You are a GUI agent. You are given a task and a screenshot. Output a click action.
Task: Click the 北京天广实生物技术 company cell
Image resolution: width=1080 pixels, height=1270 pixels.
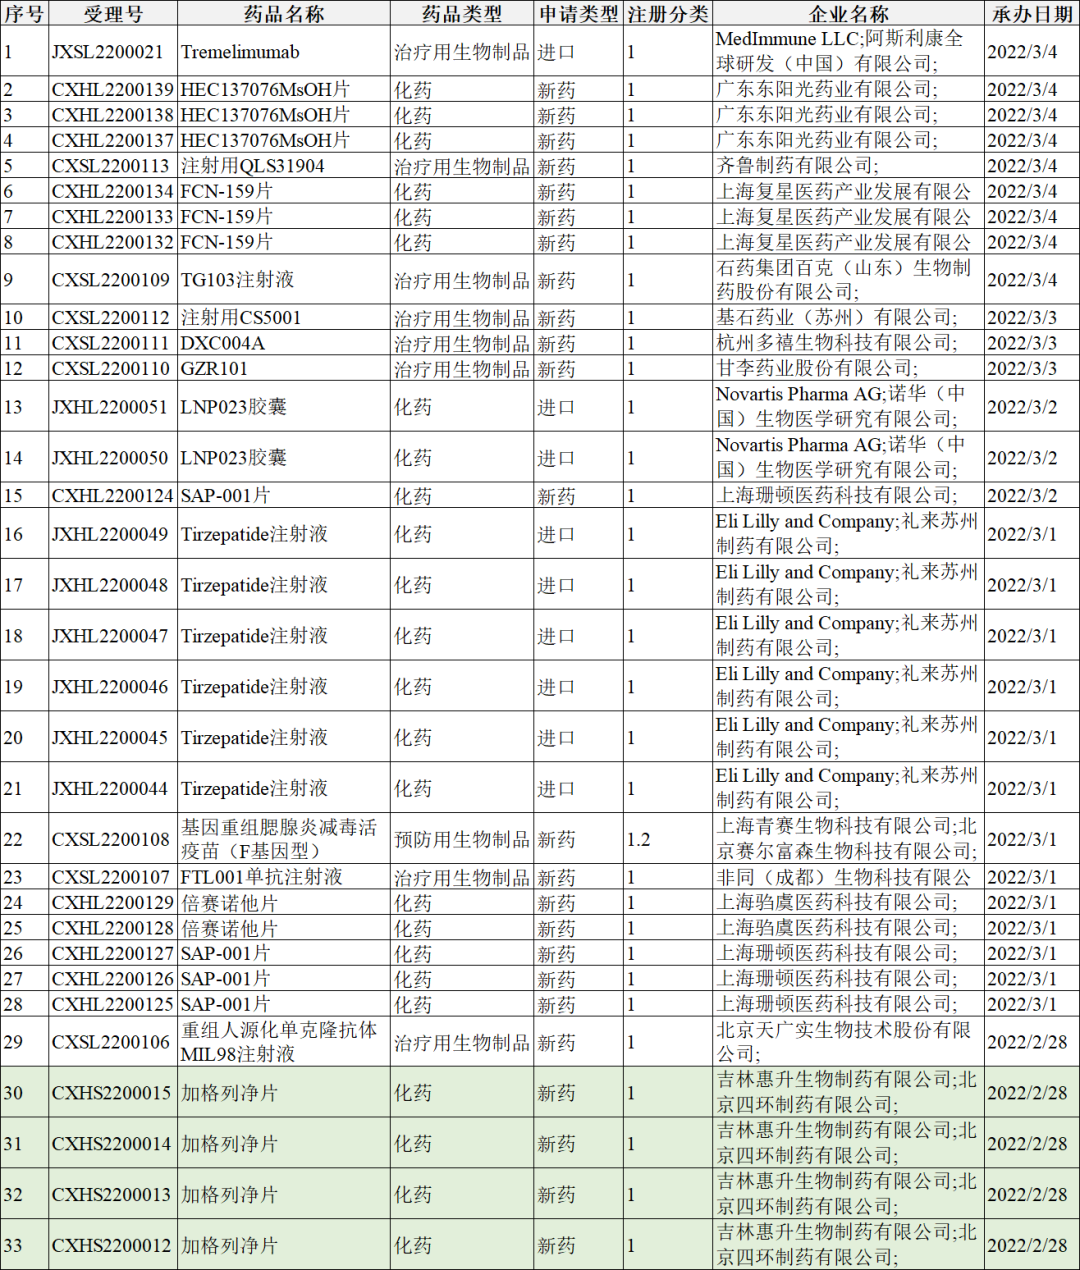point(848,1041)
